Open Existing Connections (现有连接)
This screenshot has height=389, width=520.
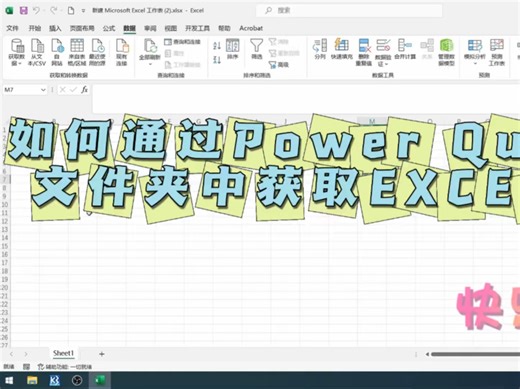[122, 52]
